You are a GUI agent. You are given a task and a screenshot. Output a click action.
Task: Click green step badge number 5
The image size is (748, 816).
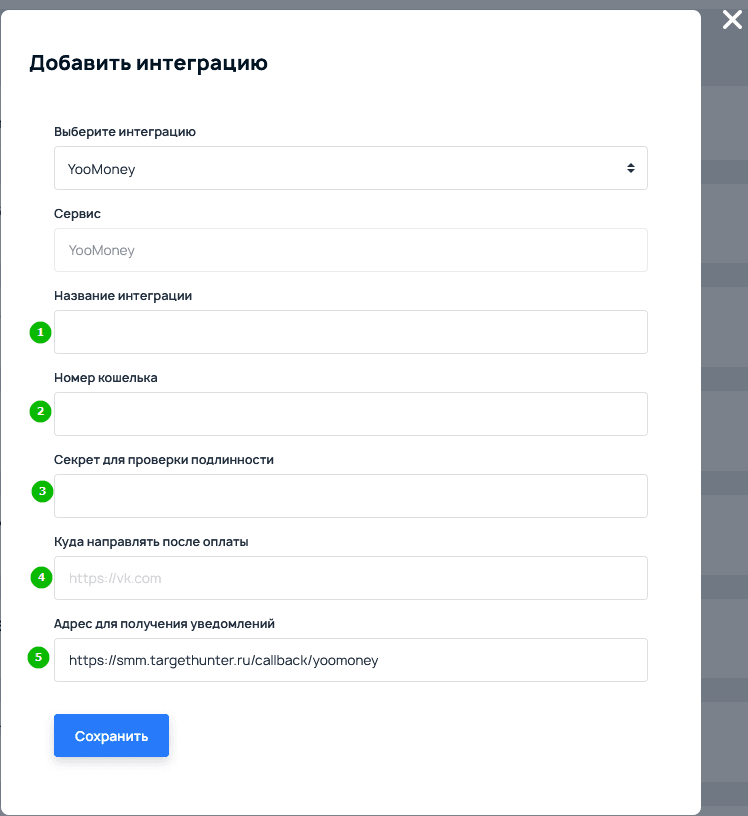point(38,658)
